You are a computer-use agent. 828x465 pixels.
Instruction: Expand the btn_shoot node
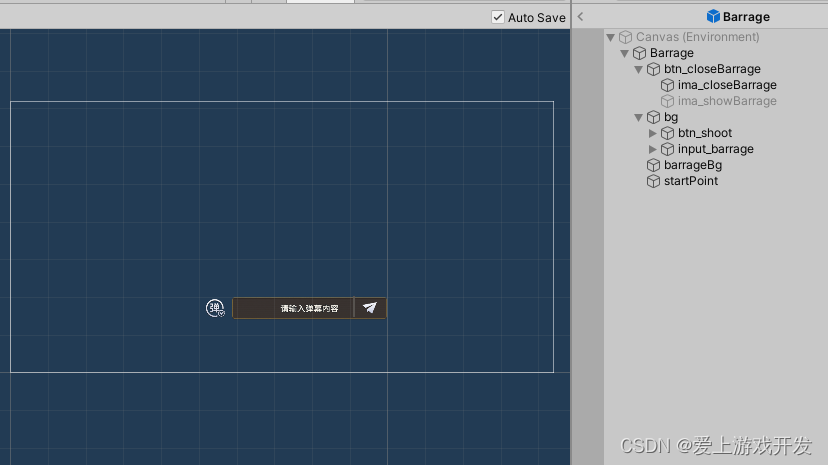[x=653, y=133]
